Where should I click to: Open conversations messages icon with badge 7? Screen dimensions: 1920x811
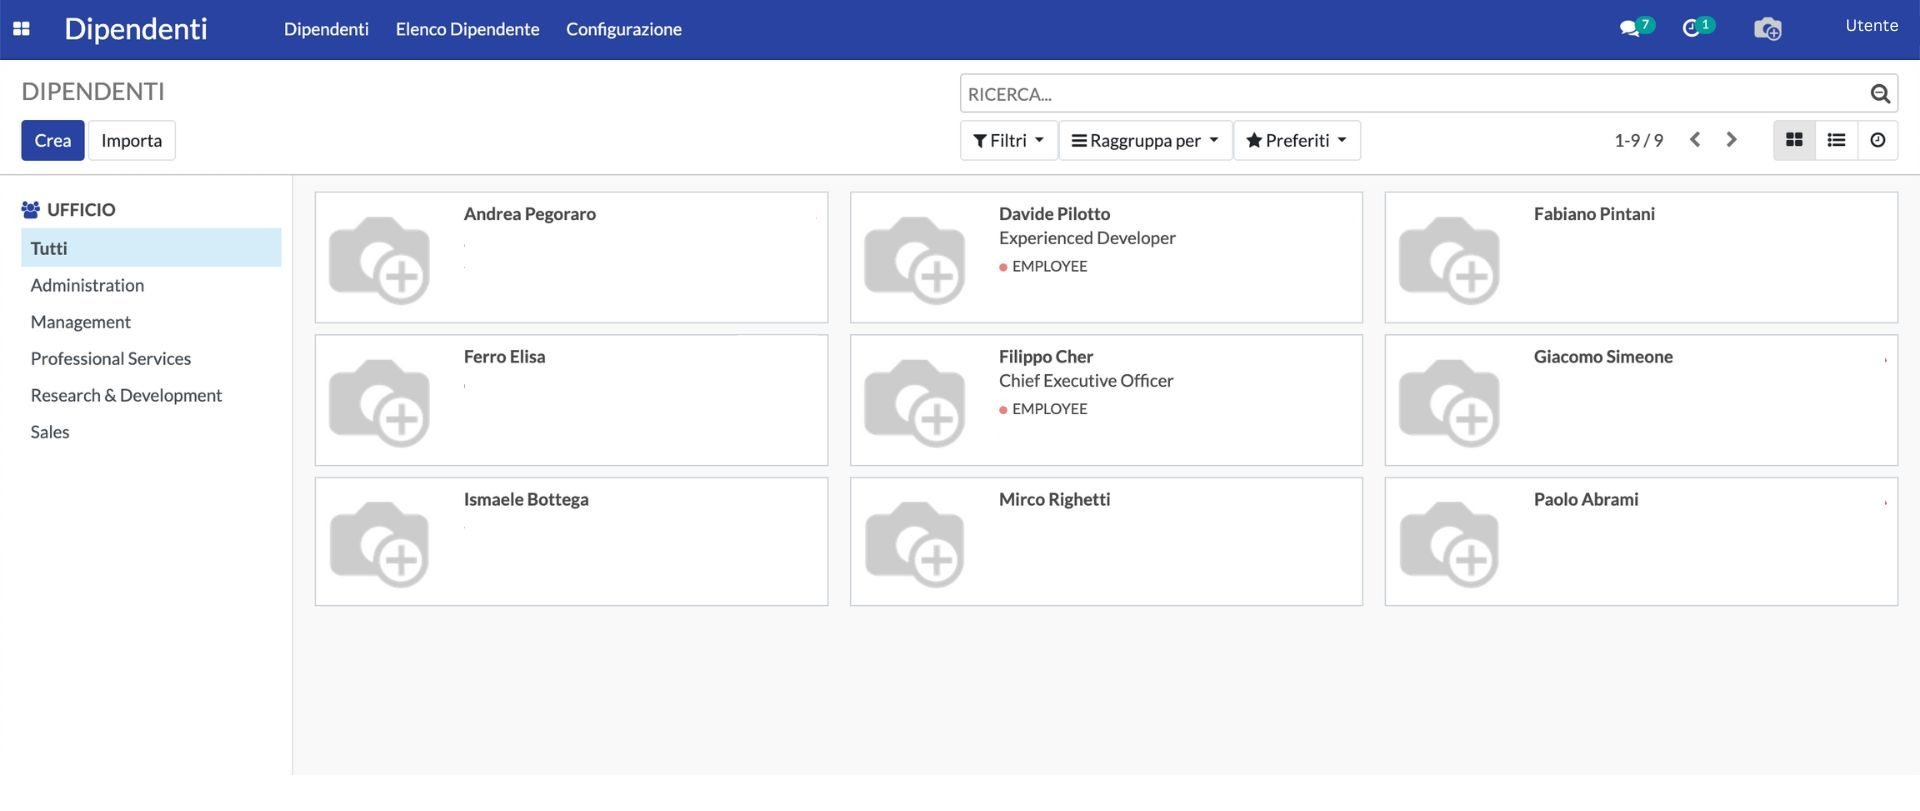(x=1636, y=27)
